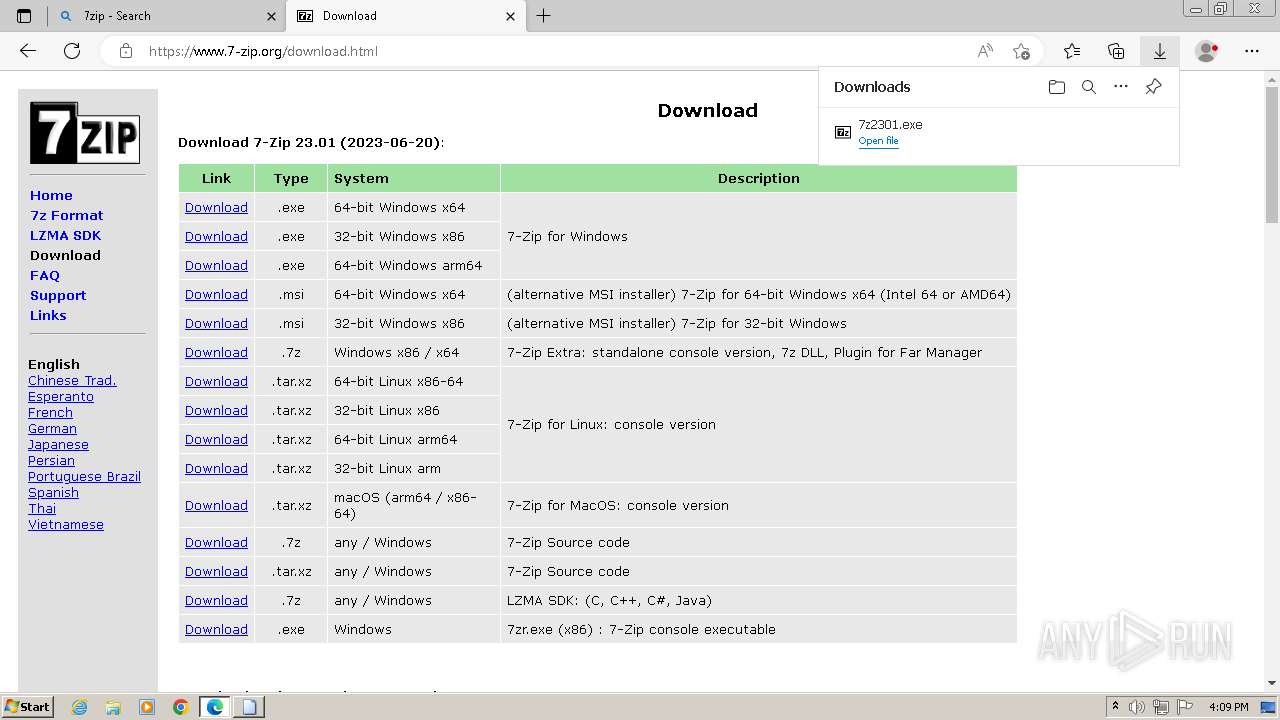The height and width of the screenshot is (720, 1280).
Task: Add this page to favorites star
Action: click(1021, 51)
